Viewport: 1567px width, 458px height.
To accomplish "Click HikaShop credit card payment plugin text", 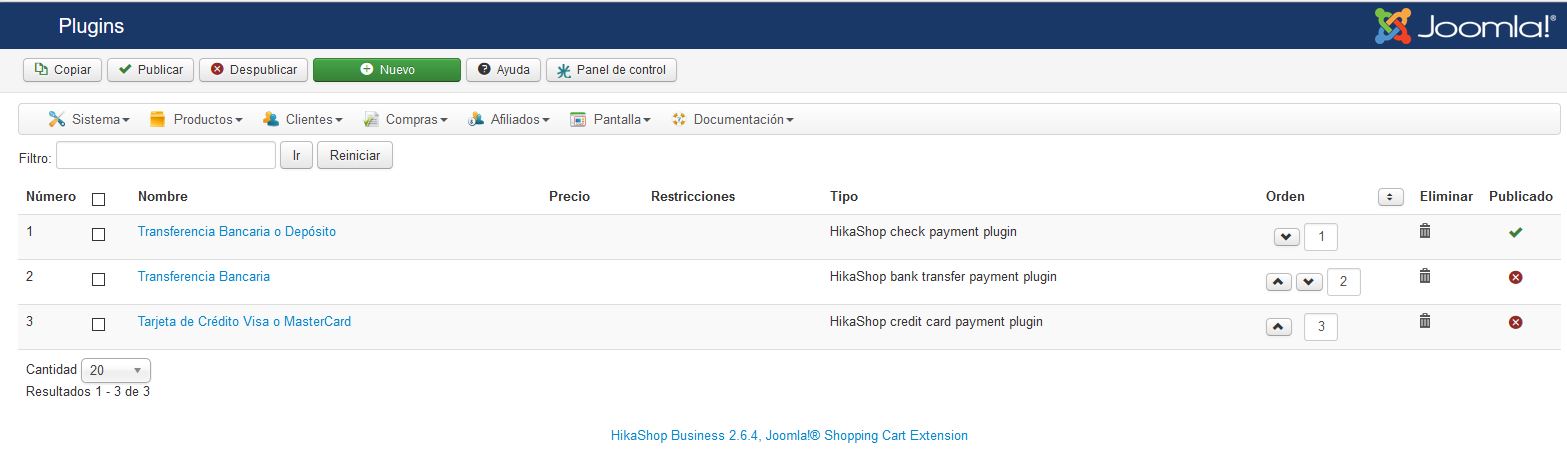I will pyautogui.click(x=936, y=321).
